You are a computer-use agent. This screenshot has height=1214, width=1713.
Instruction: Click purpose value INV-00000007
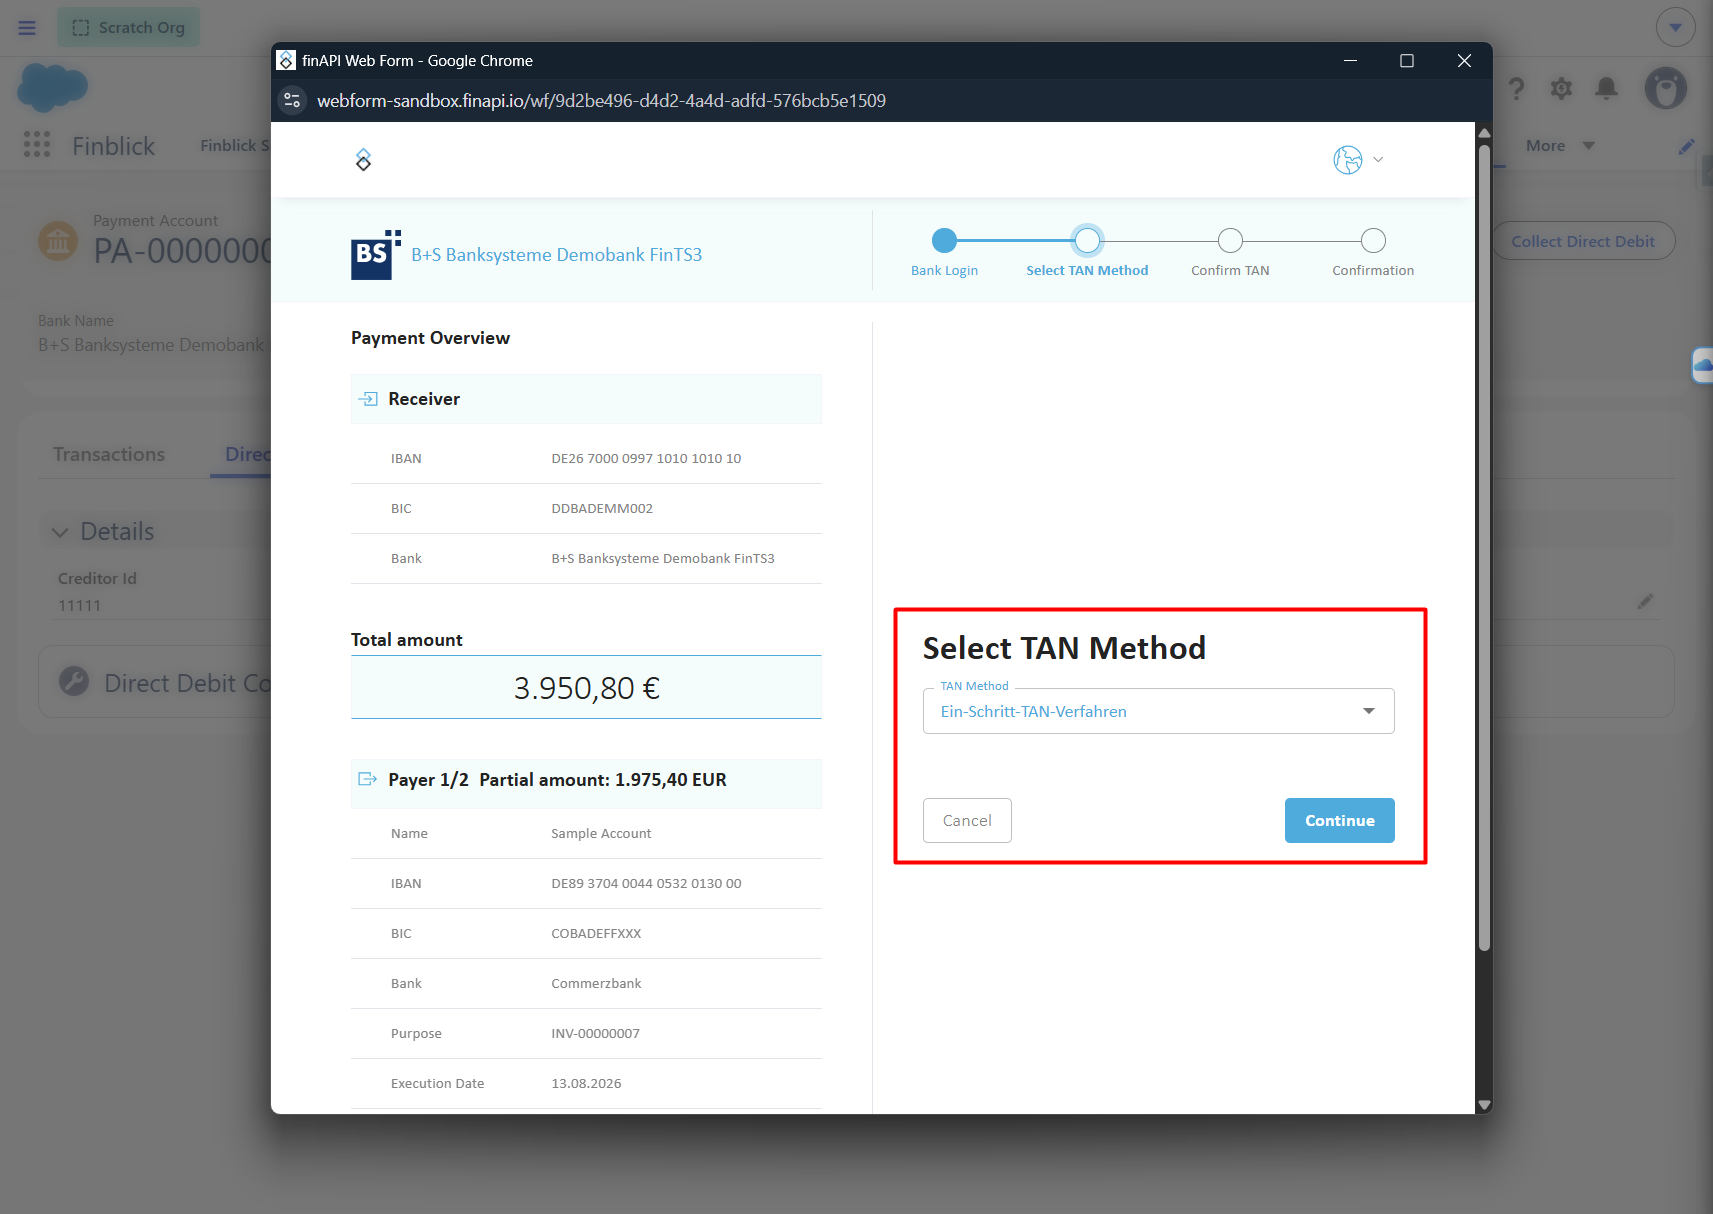(x=595, y=1034)
